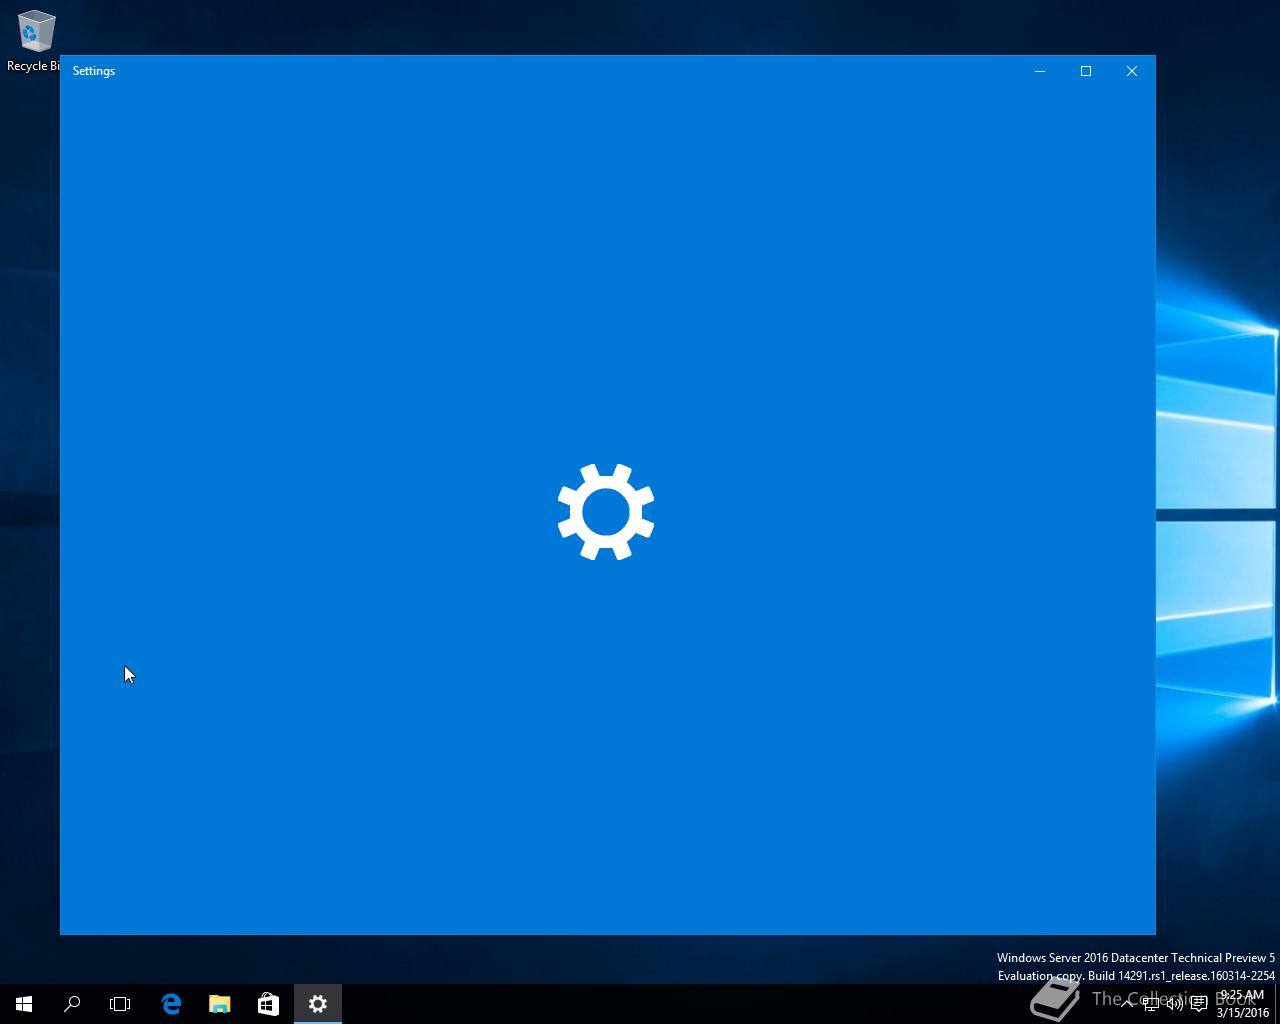Open Recycle Bin desktop icon

[x=35, y=41]
